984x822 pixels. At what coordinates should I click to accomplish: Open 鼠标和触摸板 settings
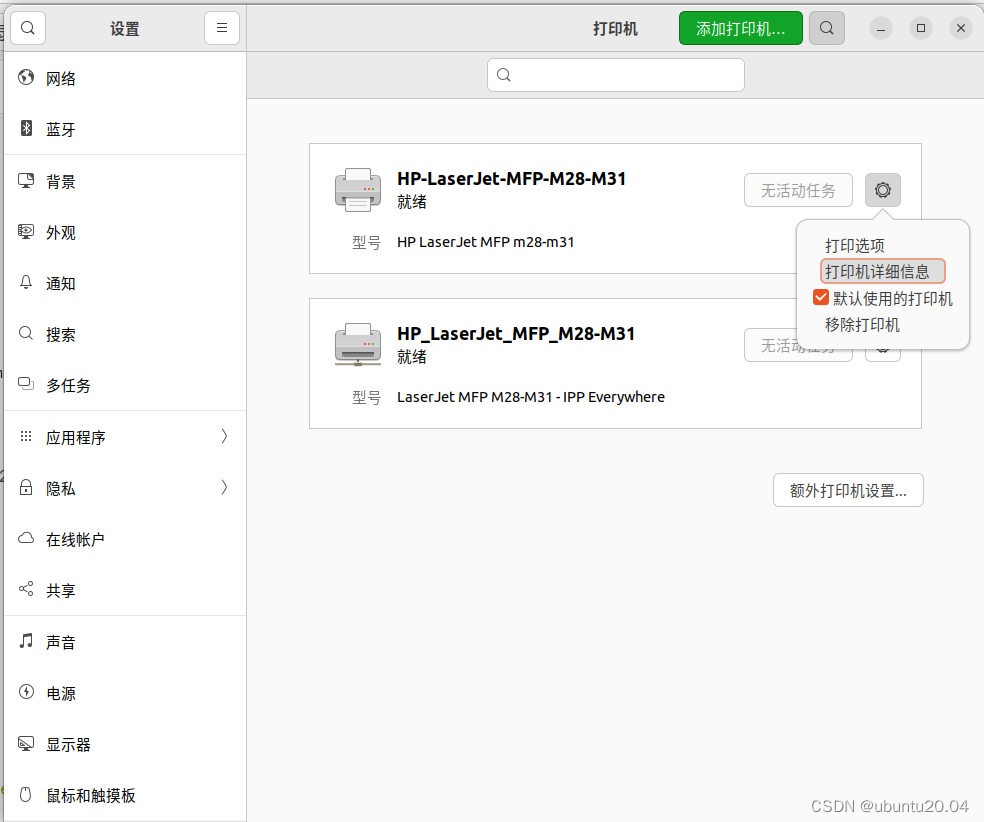coord(125,795)
